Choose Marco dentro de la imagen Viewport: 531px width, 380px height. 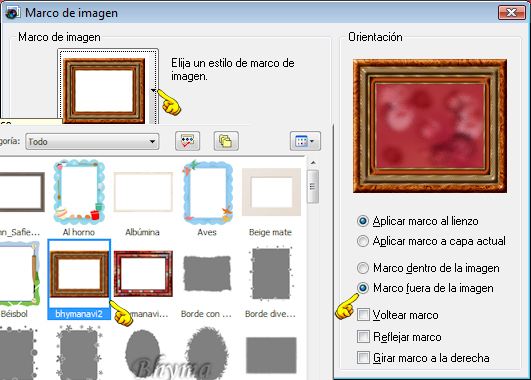428,268
